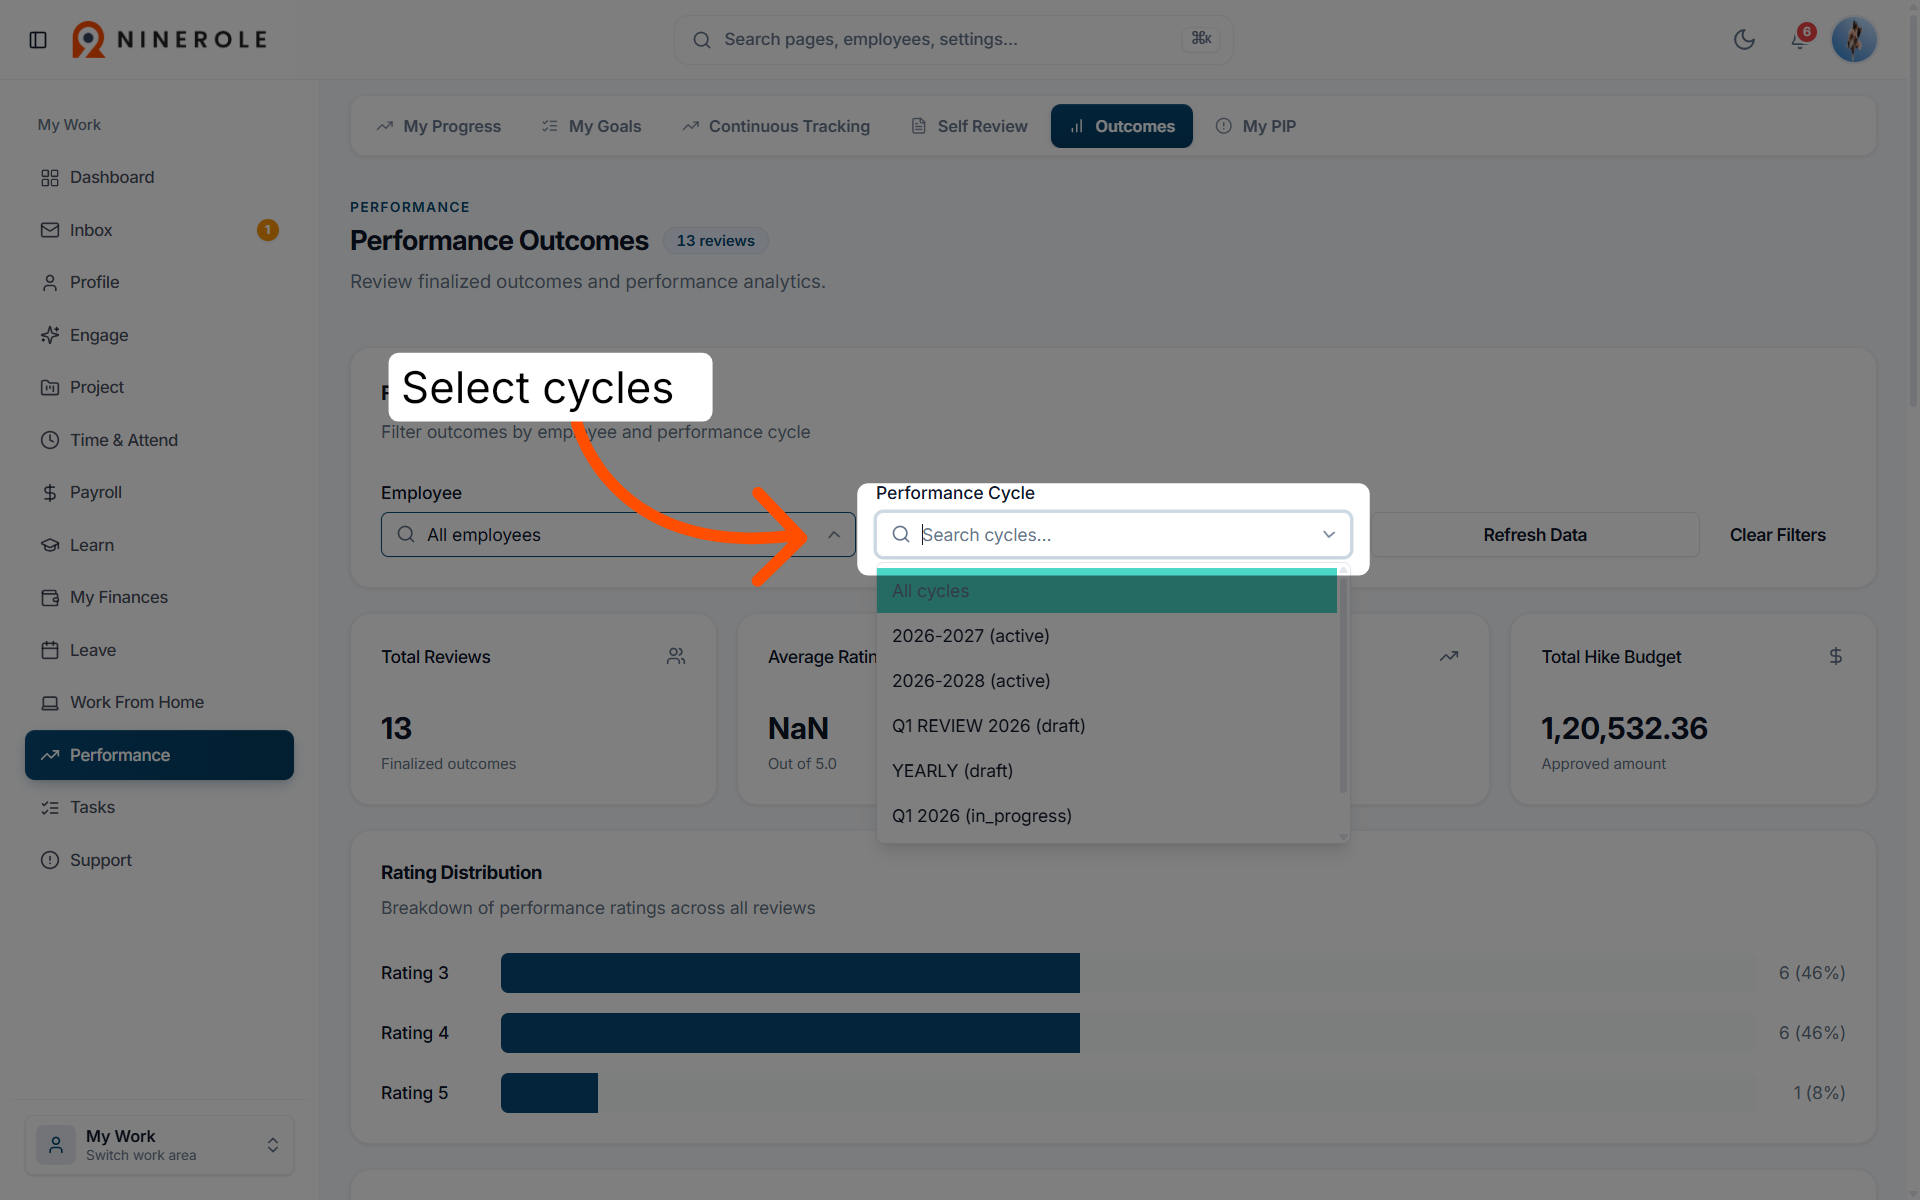Click the Ninerole logo

tap(170, 40)
